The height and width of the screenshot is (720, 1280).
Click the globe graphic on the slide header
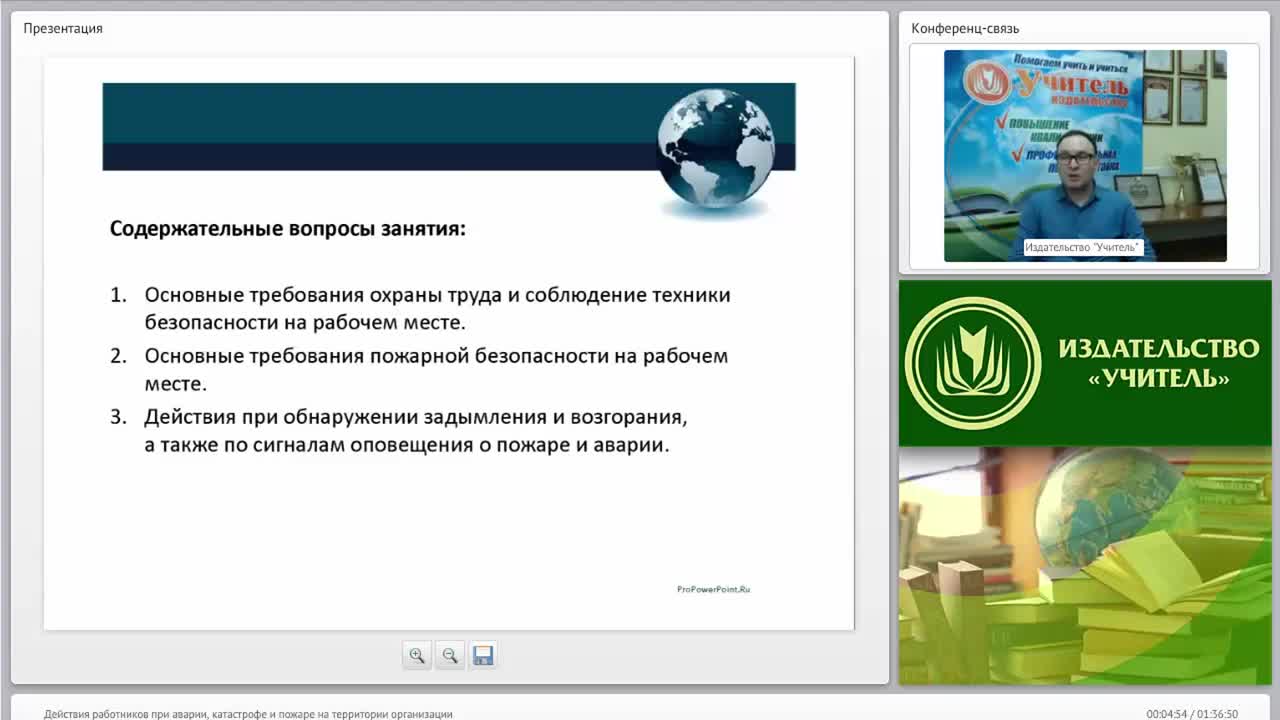click(x=716, y=149)
